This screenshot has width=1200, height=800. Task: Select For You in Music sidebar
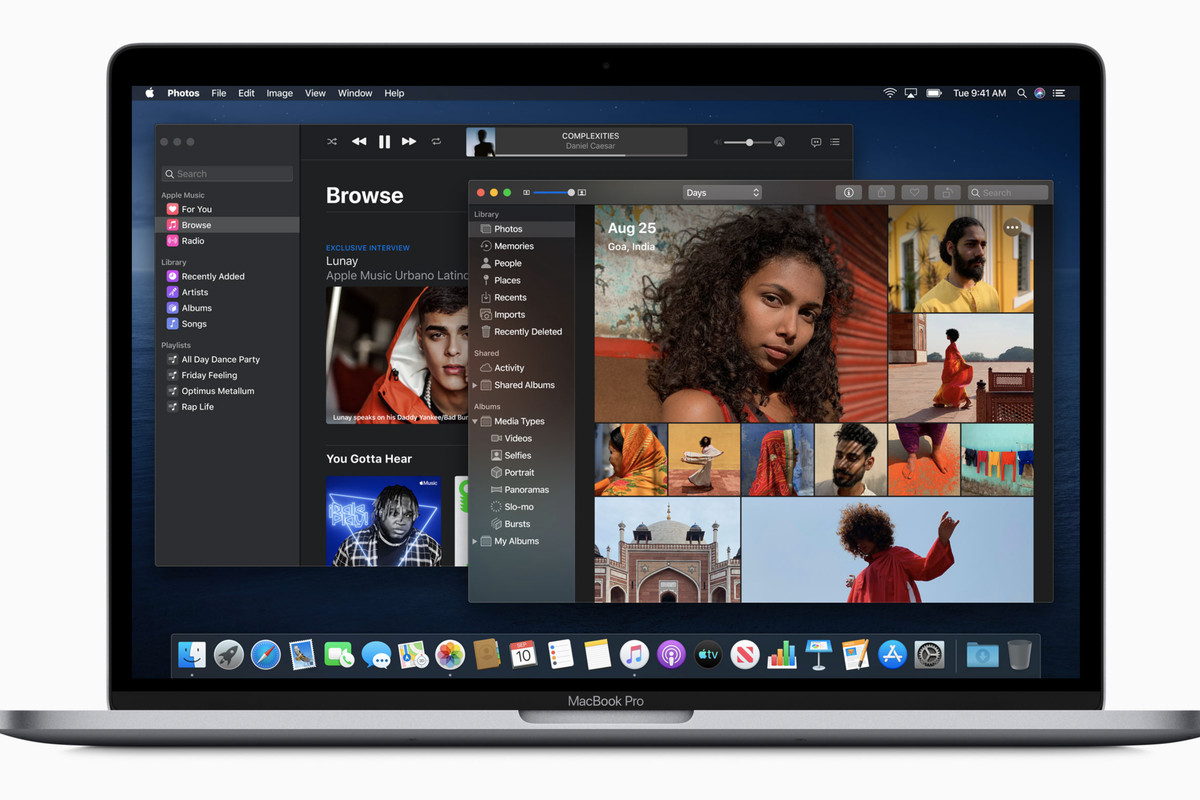click(196, 209)
